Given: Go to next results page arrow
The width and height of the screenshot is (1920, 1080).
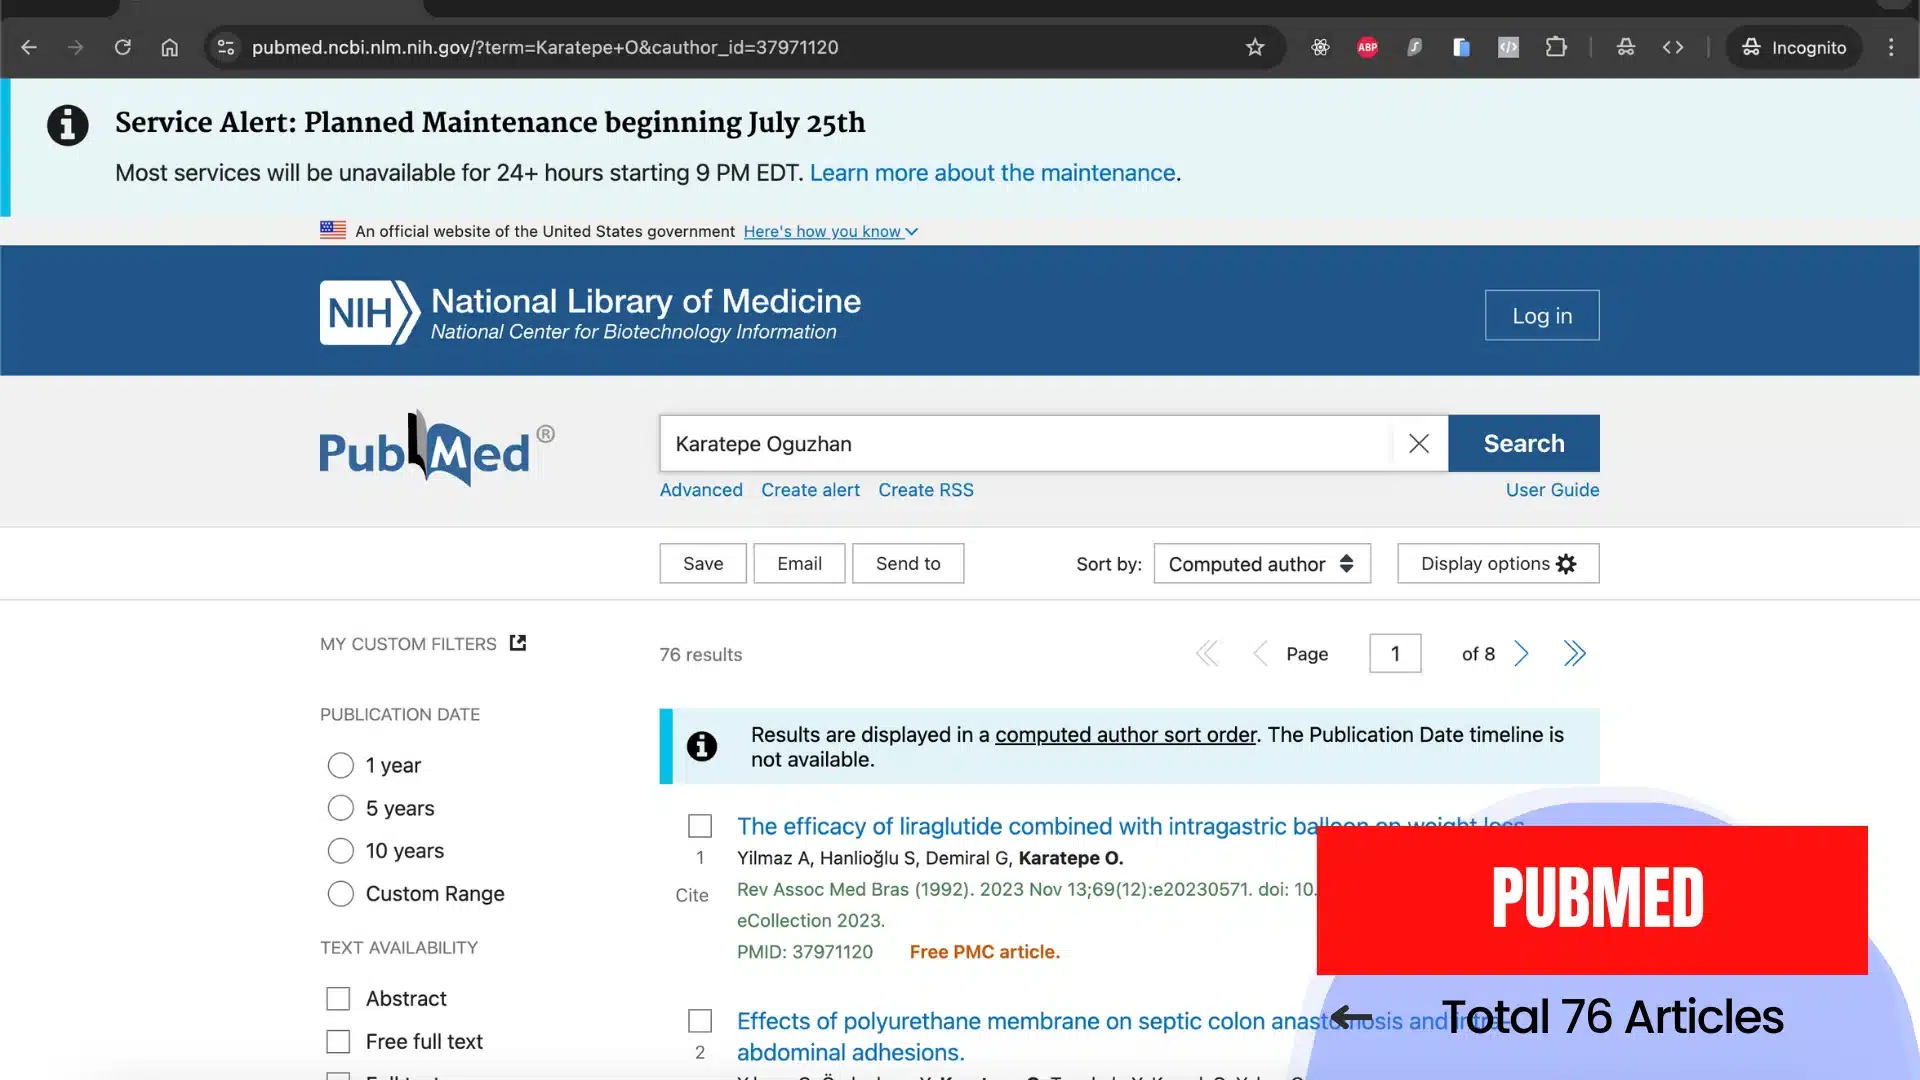Looking at the screenshot, I should (1521, 654).
